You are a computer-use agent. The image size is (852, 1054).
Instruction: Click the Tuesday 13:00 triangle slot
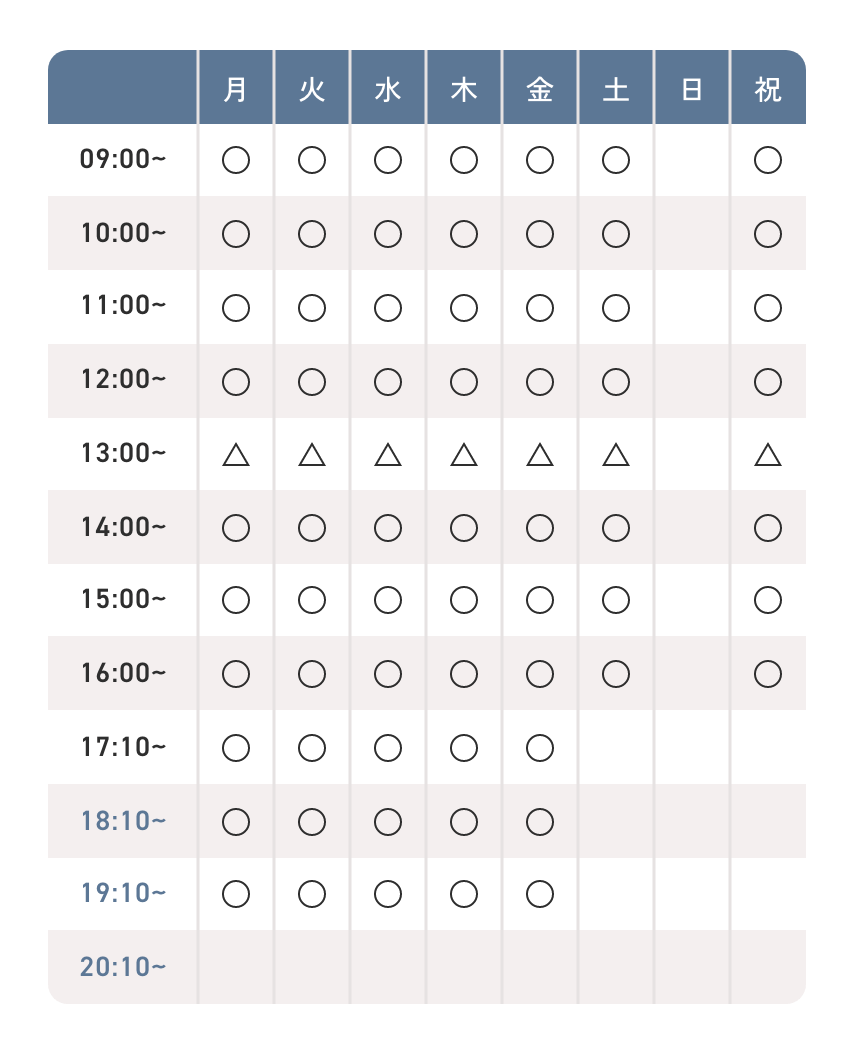[x=312, y=455]
